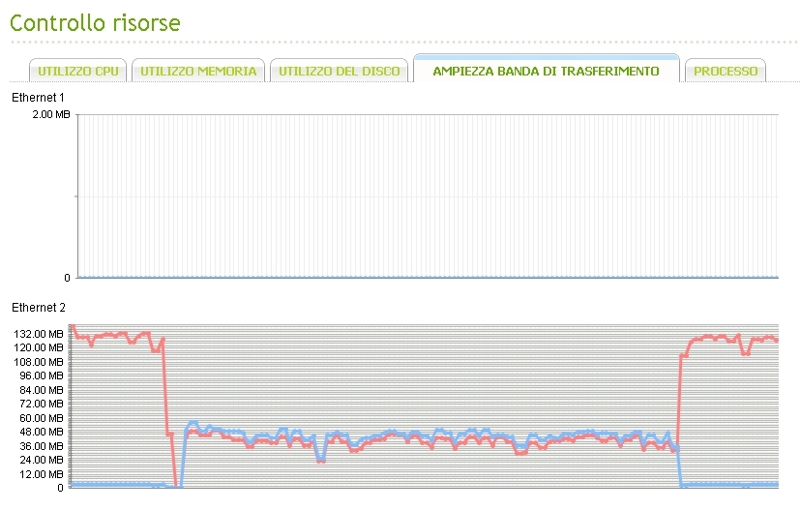The width and height of the screenshot is (800, 511).
Task: Click inside the empty Ethernet 1 graph area
Action: click(427, 195)
